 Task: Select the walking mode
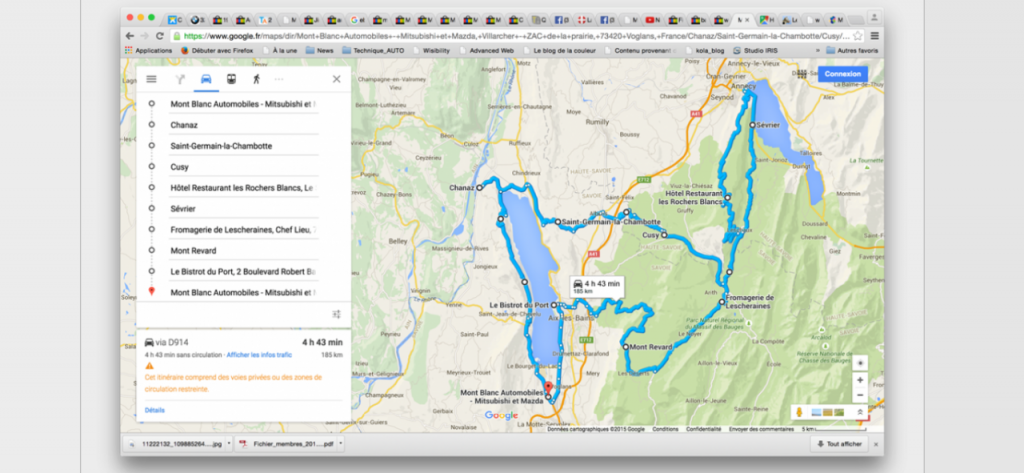[256, 79]
